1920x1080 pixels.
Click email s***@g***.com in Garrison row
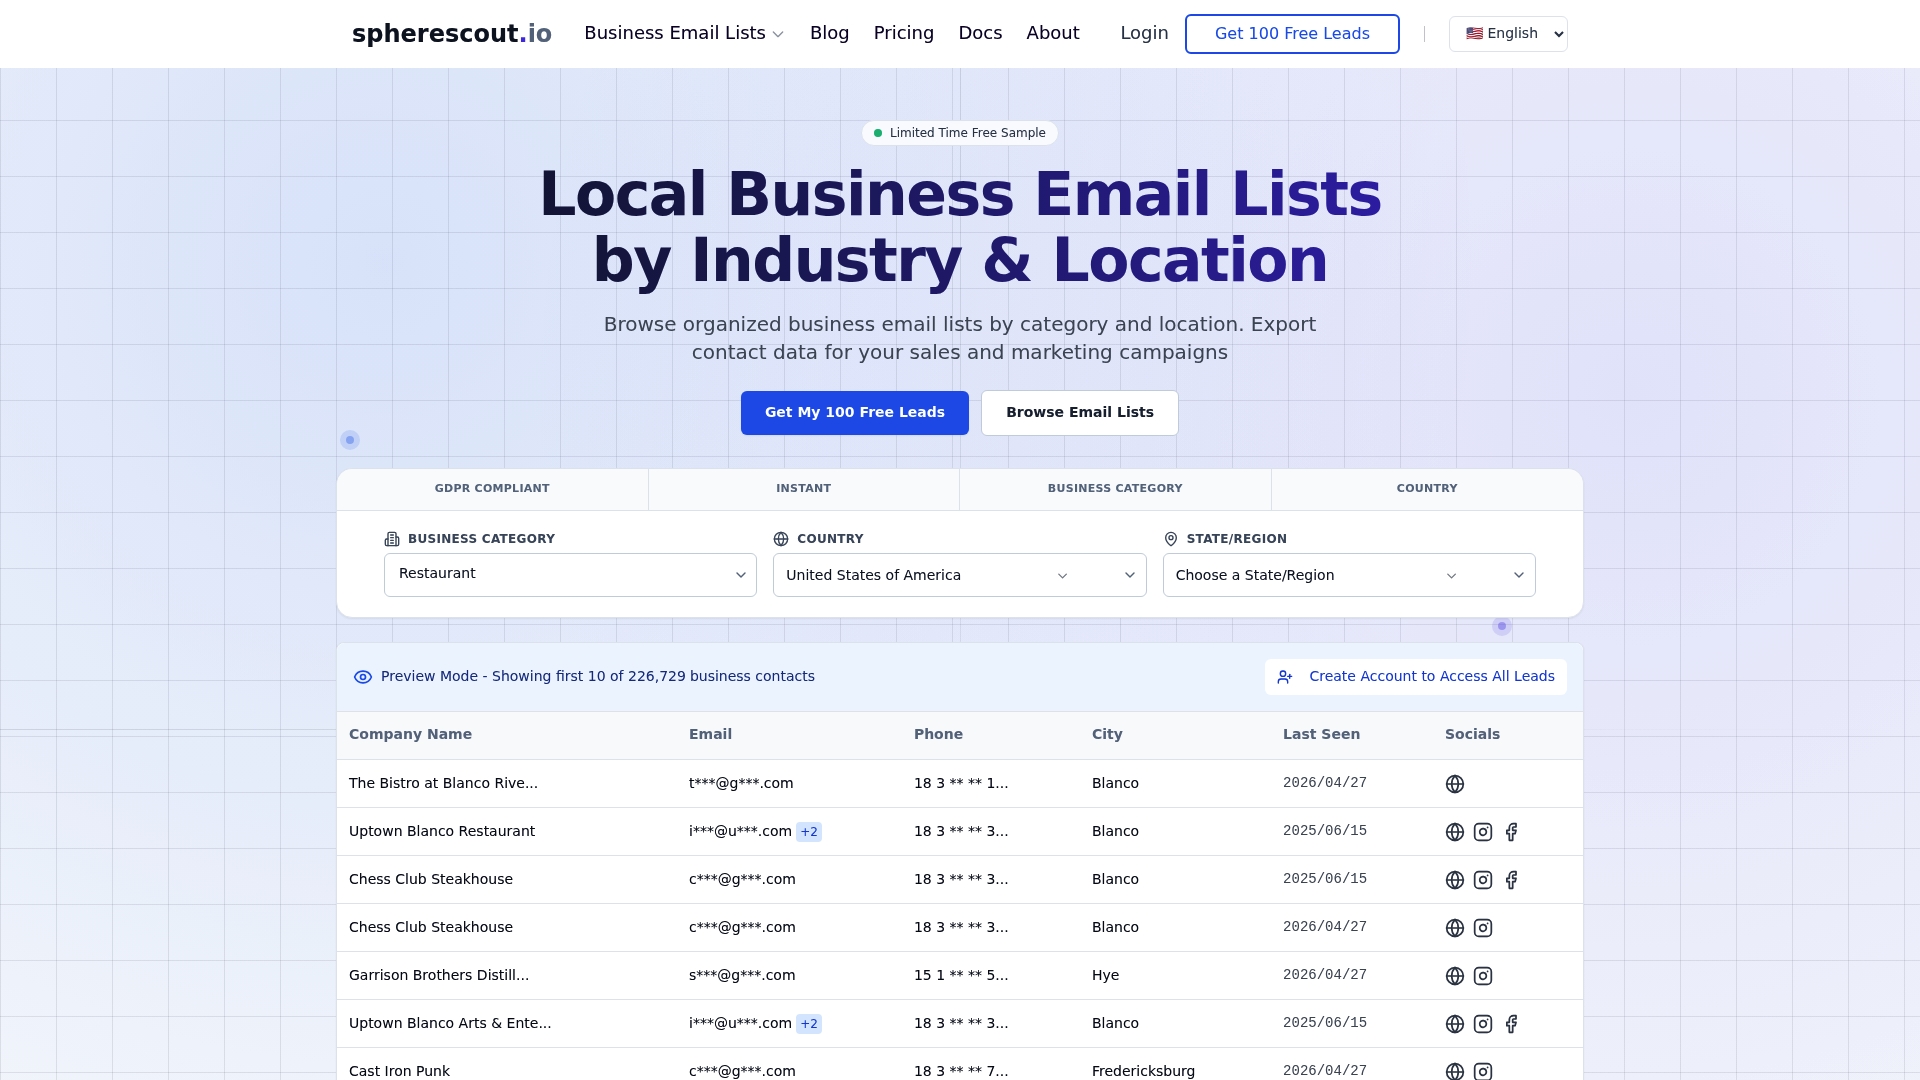(x=742, y=976)
